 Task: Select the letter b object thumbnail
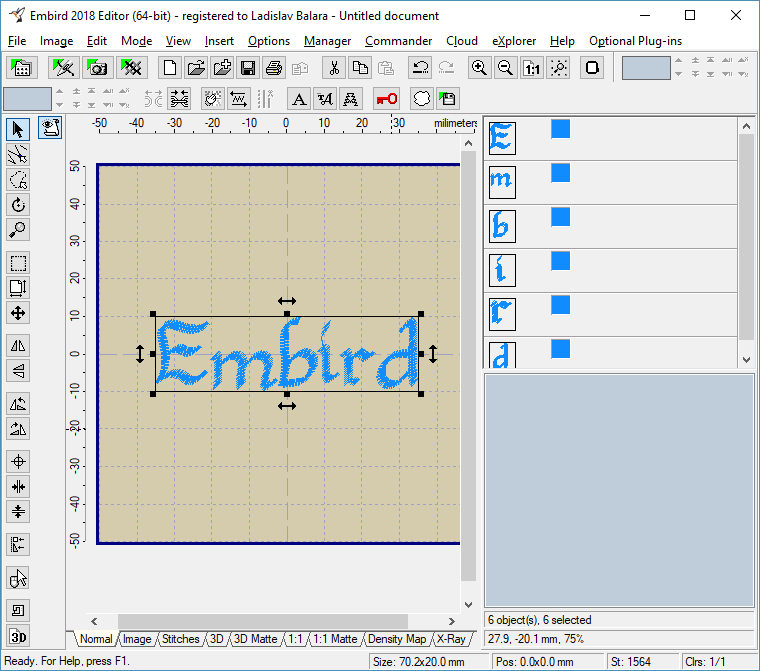[502, 226]
